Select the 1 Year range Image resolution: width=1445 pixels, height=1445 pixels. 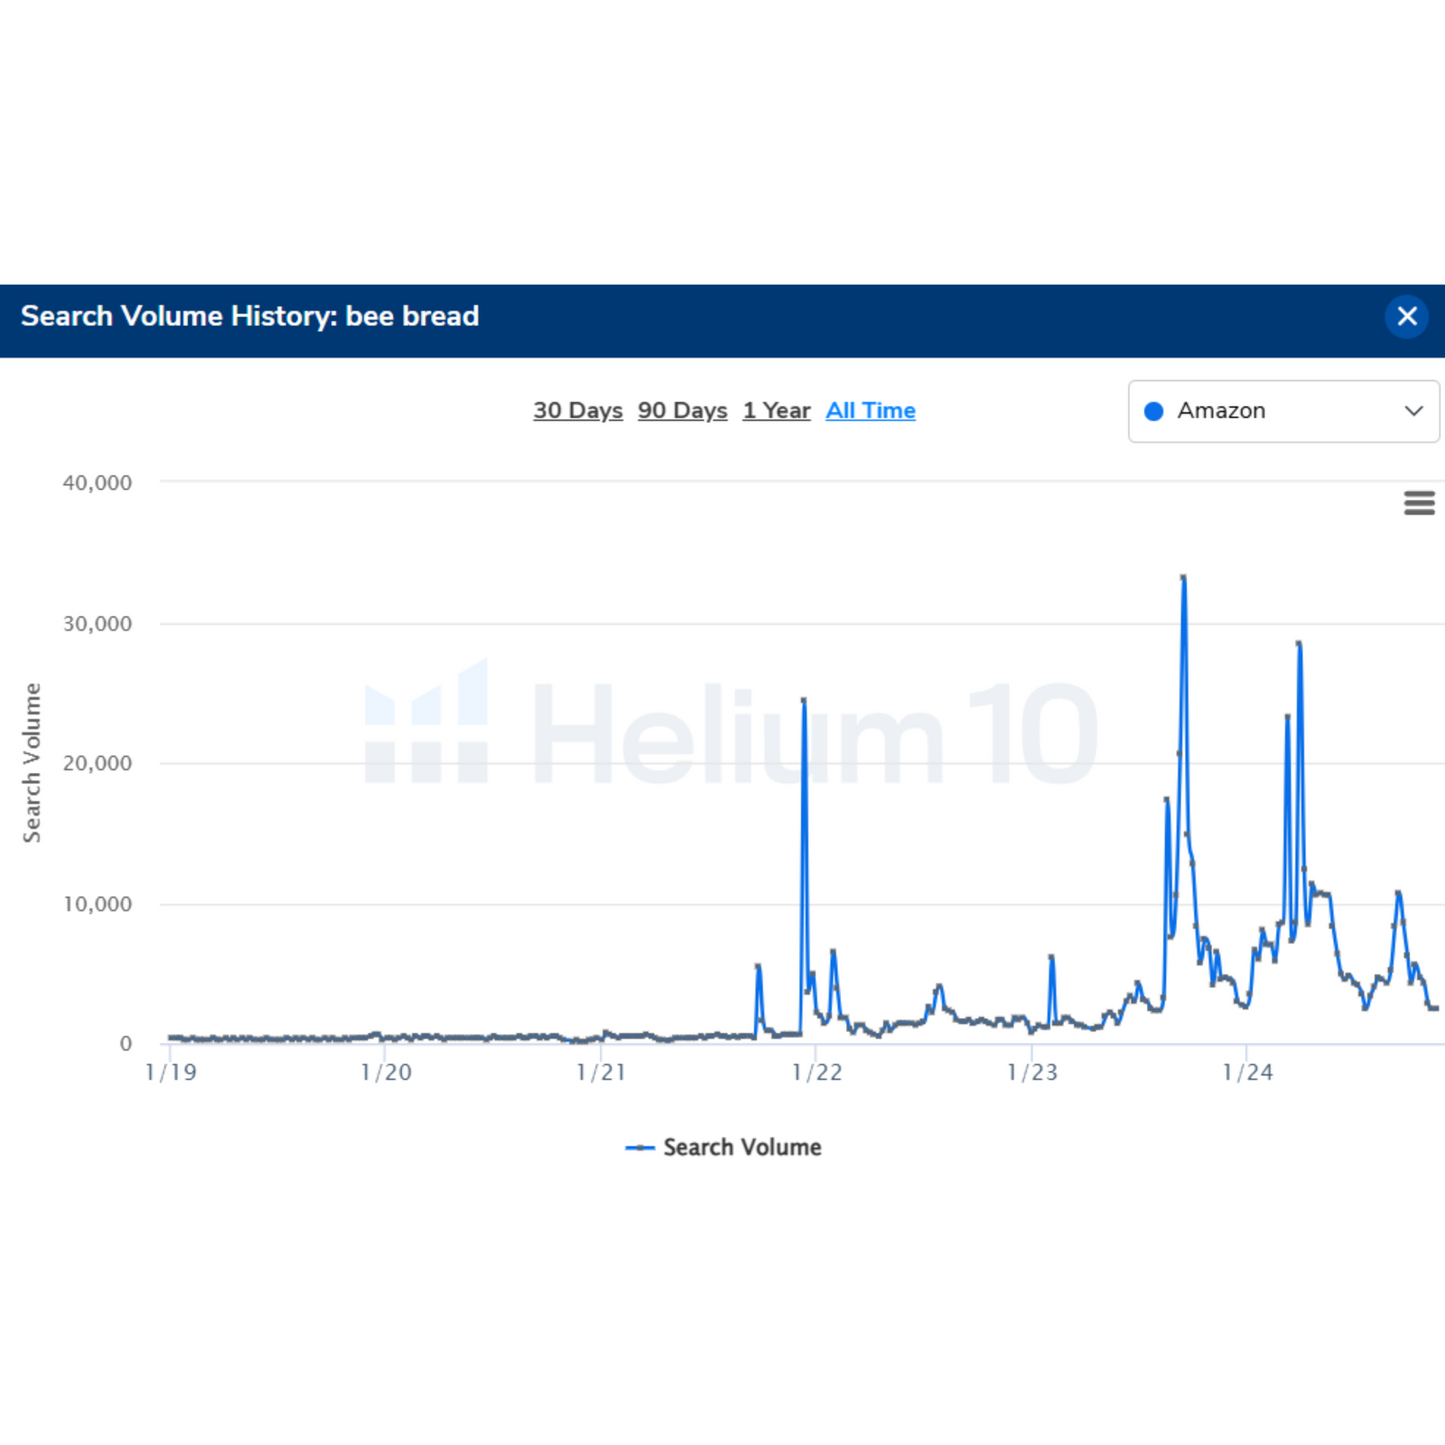[776, 411]
